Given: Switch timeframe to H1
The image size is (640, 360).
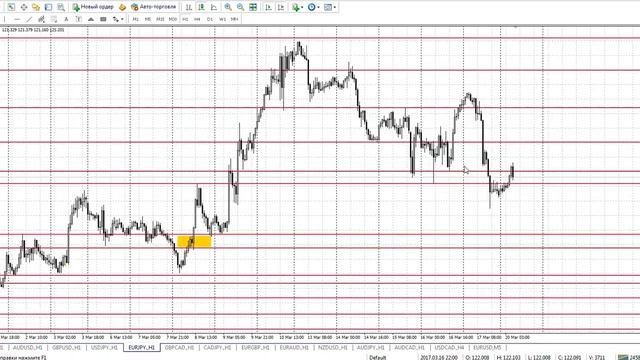Looking at the screenshot, I should point(185,19).
